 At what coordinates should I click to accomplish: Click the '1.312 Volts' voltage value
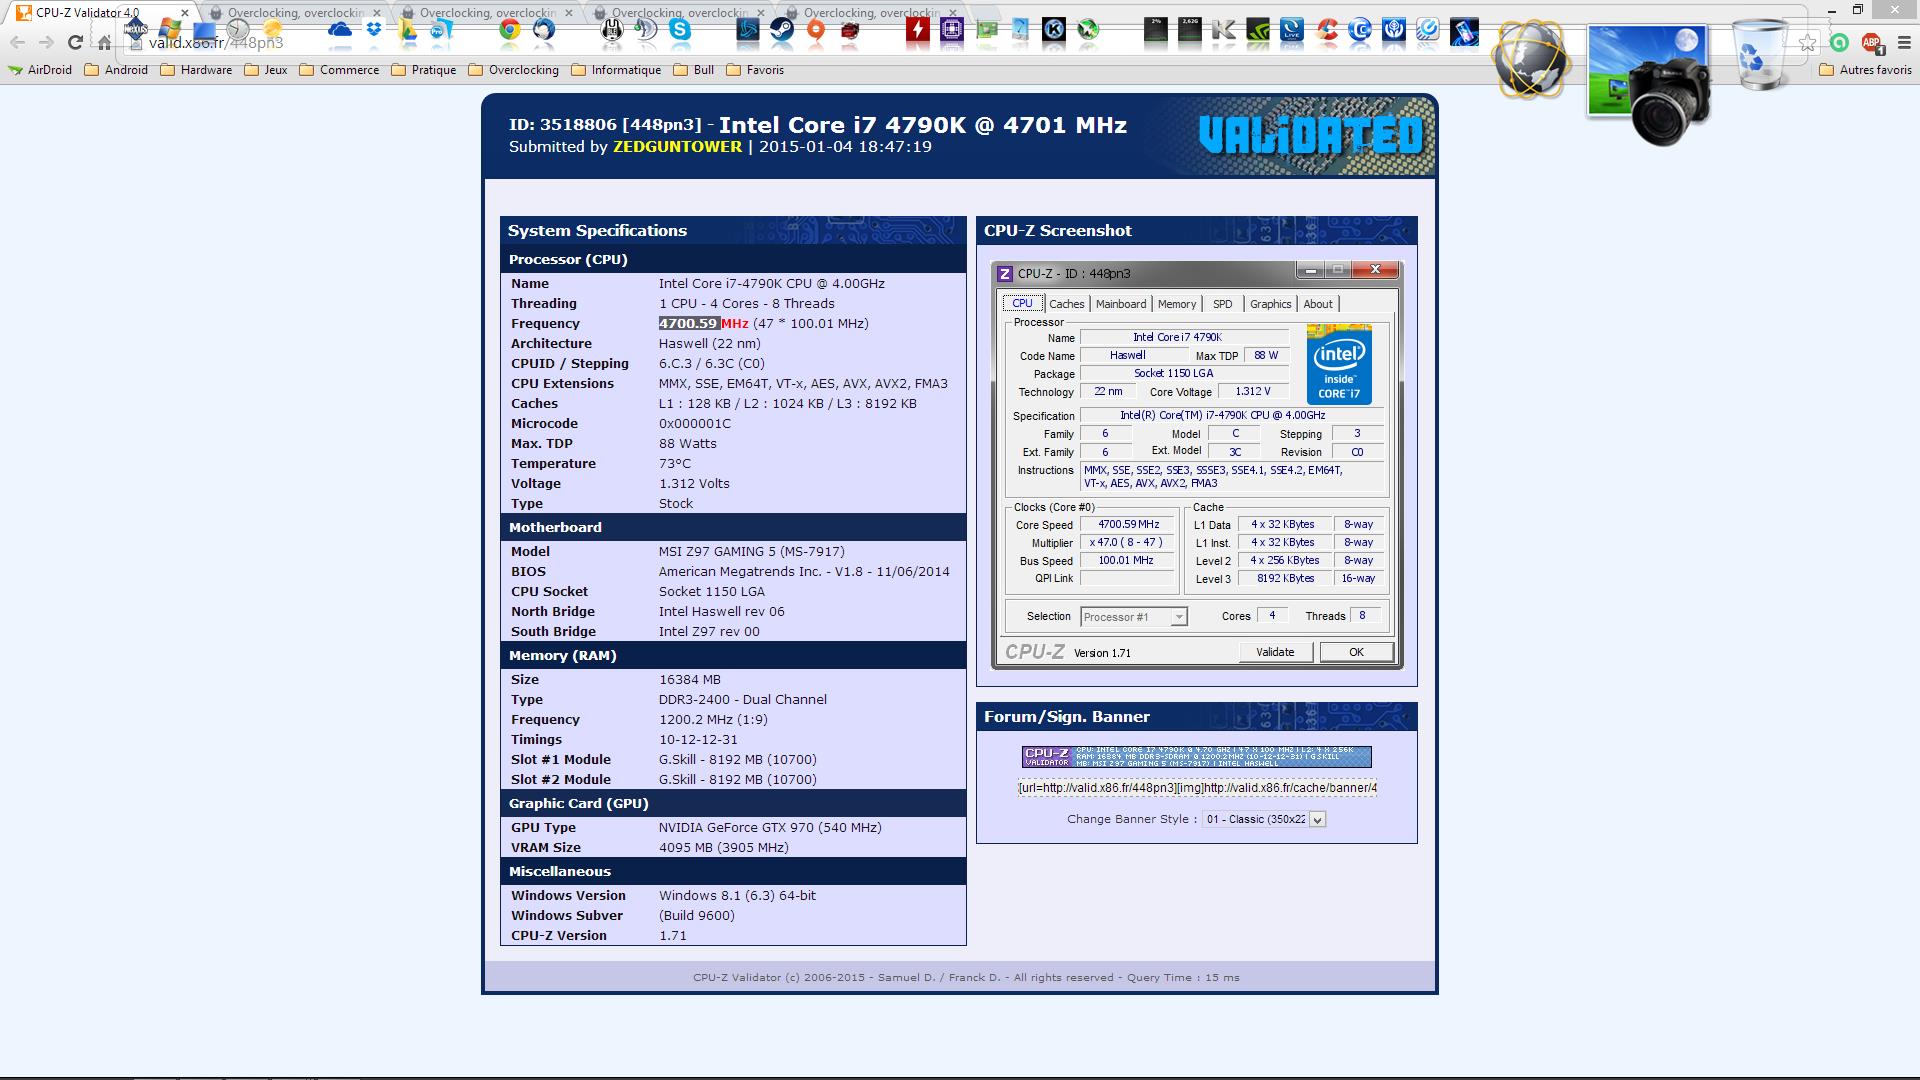click(694, 484)
